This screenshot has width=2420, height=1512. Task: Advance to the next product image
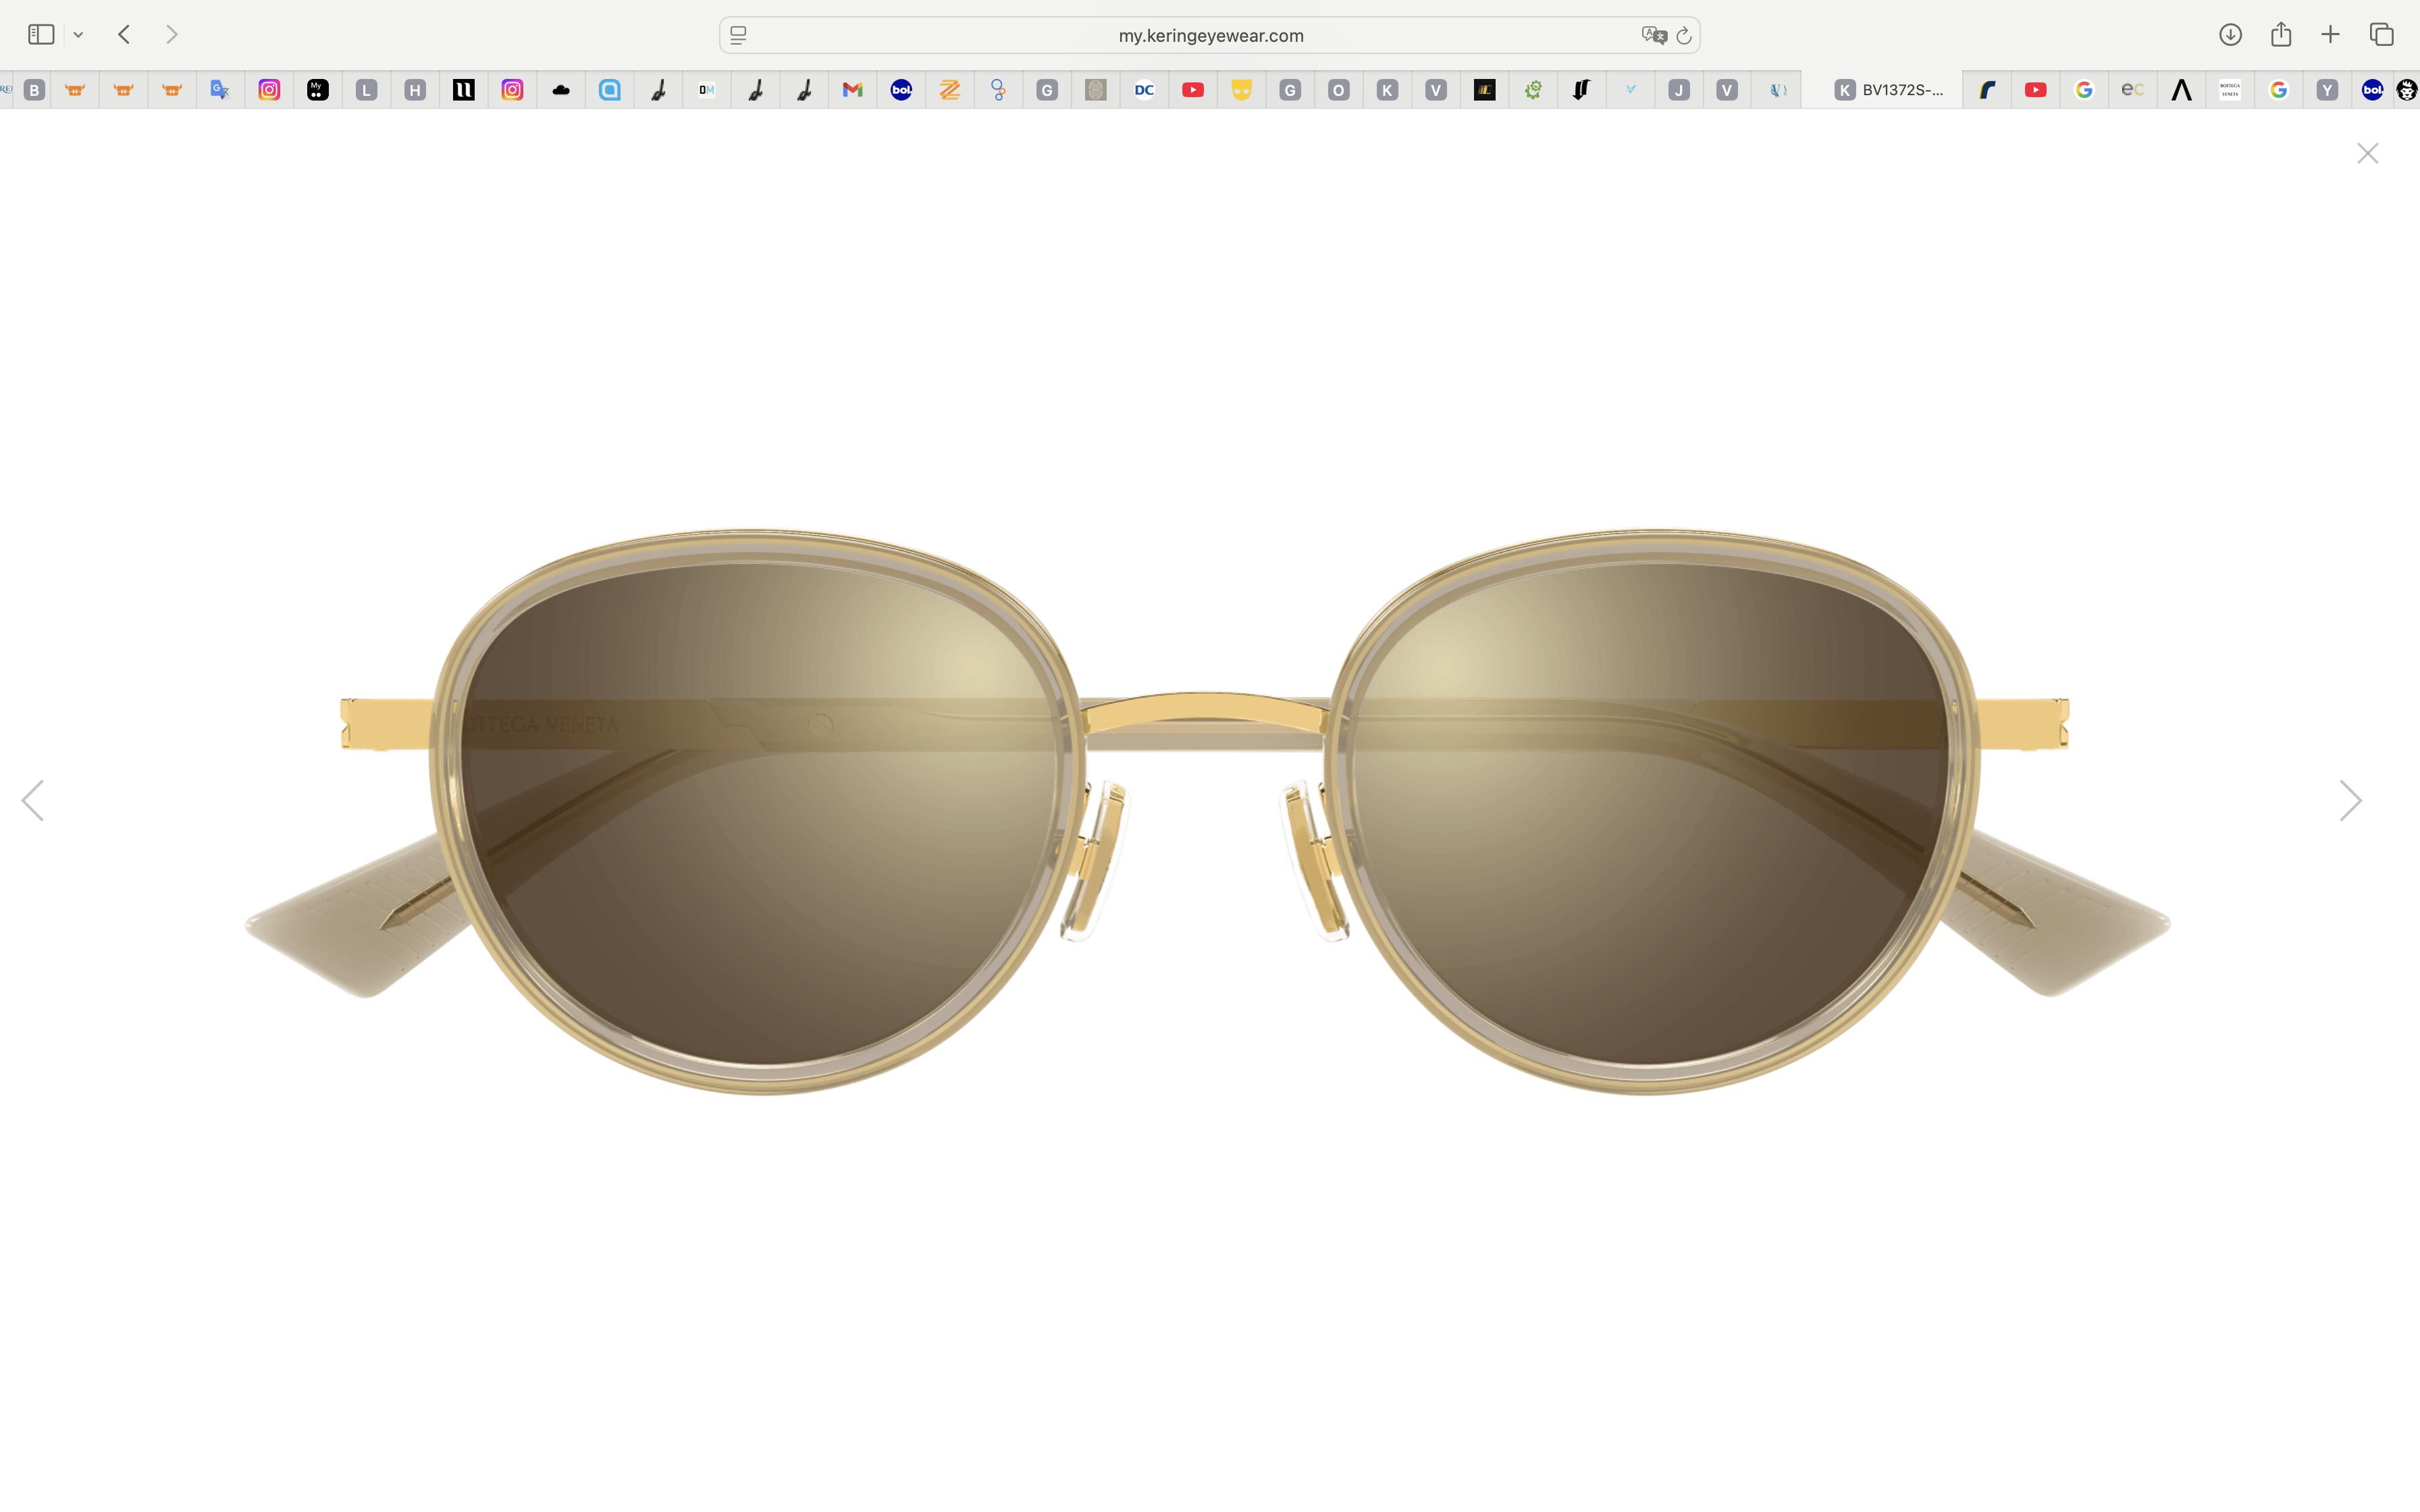[x=2350, y=800]
